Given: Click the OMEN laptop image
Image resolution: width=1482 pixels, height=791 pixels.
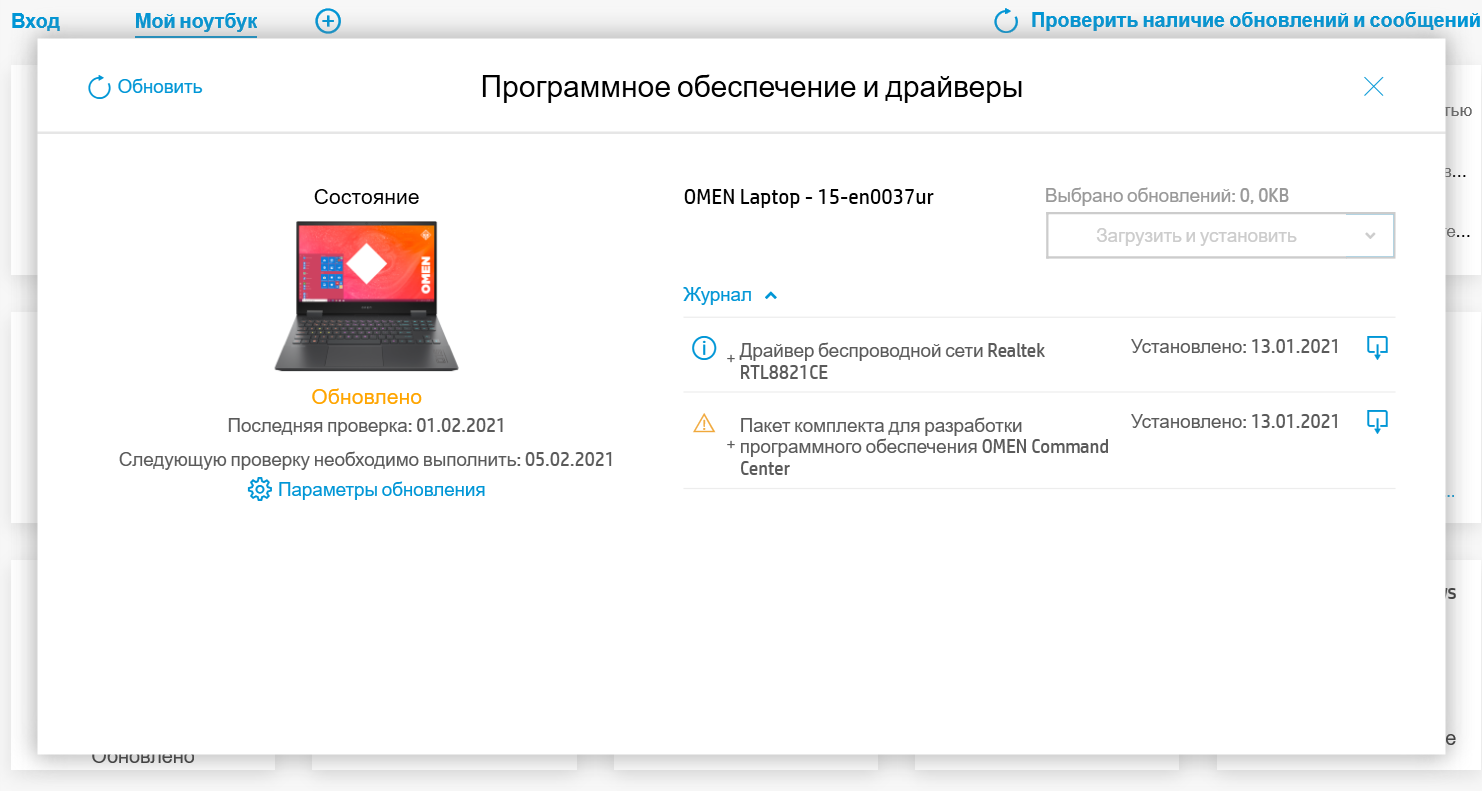Looking at the screenshot, I should click(367, 296).
